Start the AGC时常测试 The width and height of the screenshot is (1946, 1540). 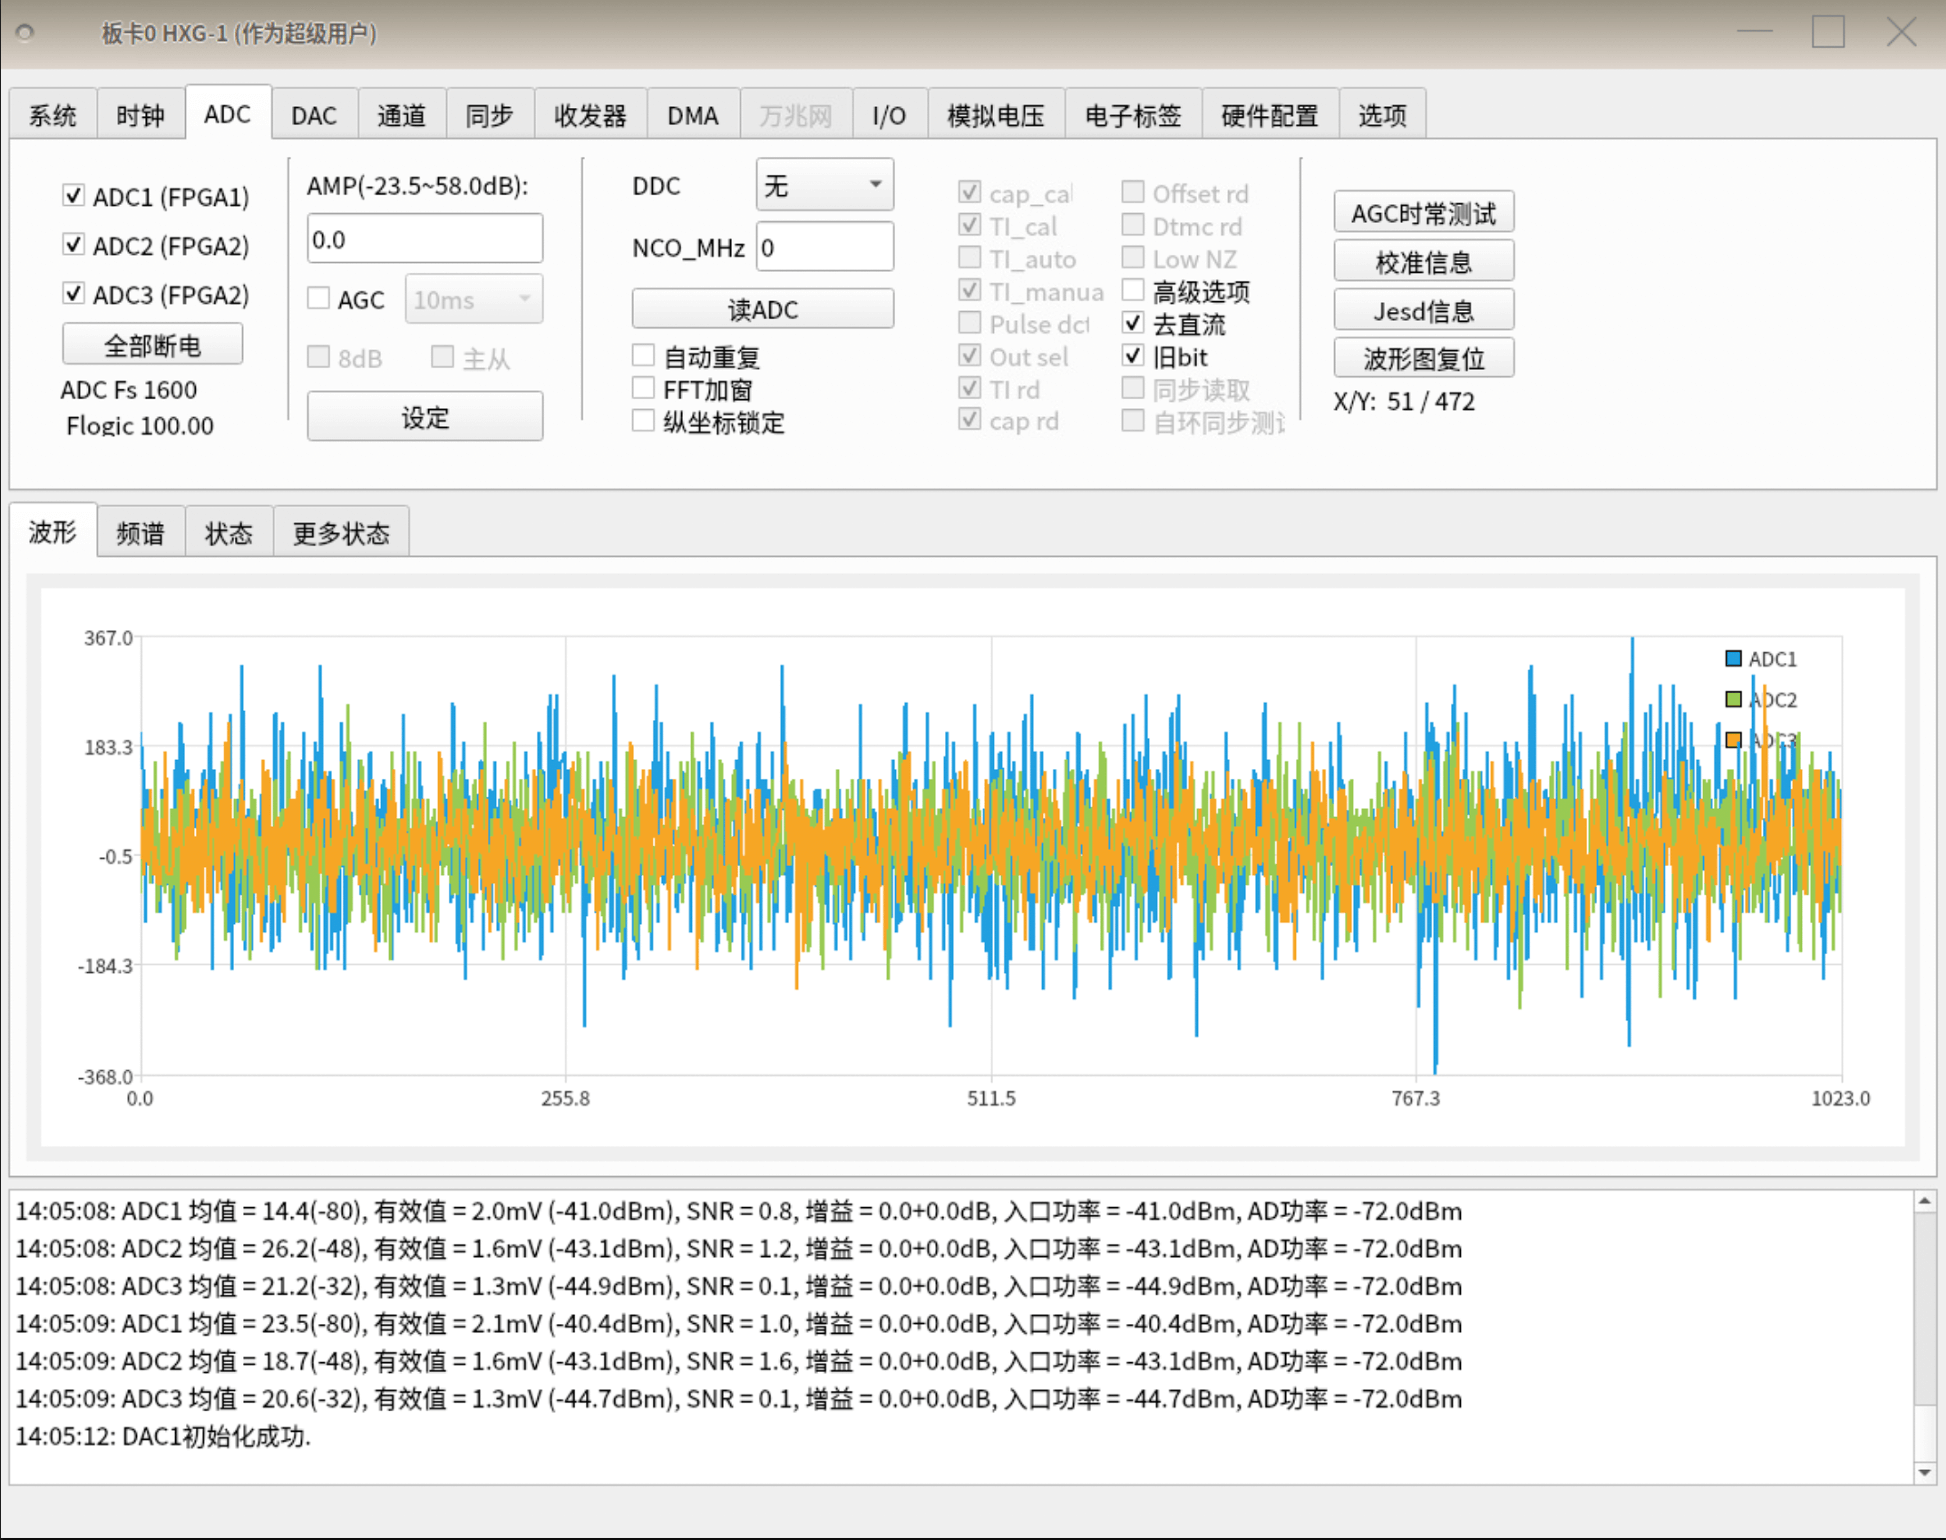point(1423,211)
